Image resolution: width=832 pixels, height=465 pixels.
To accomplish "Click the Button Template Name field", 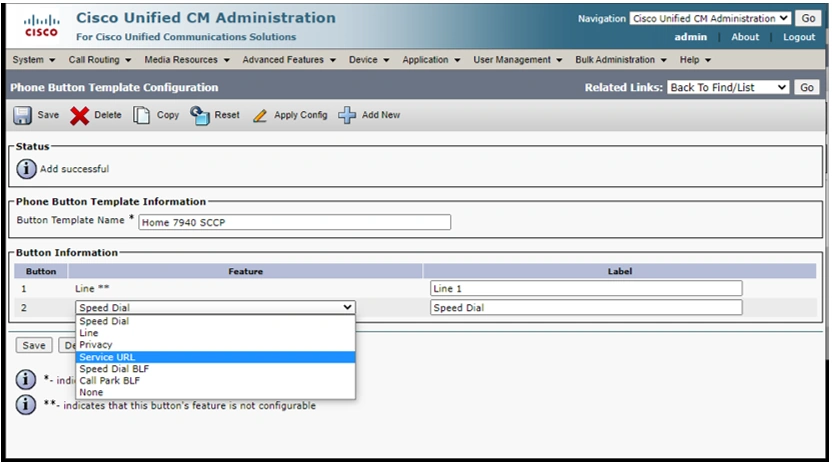I will [294, 222].
